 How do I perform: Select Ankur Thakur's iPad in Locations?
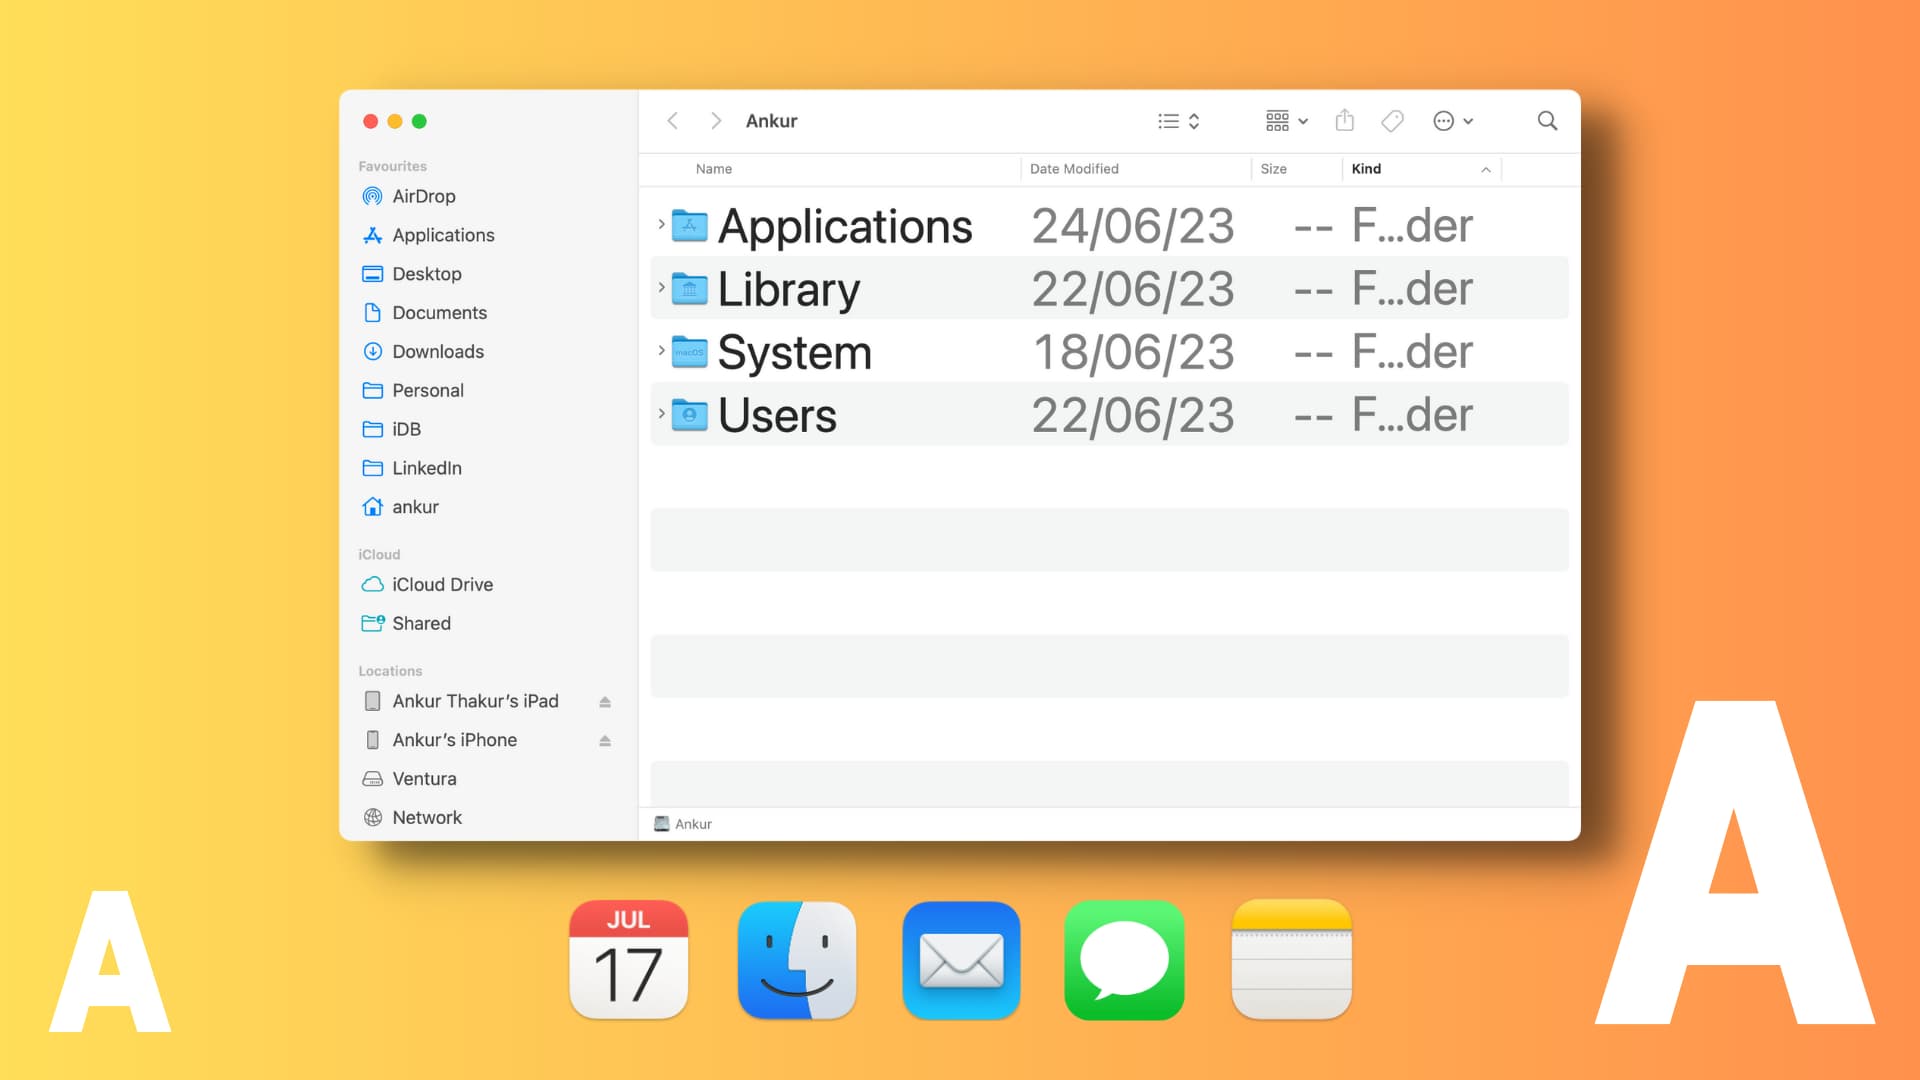[475, 701]
